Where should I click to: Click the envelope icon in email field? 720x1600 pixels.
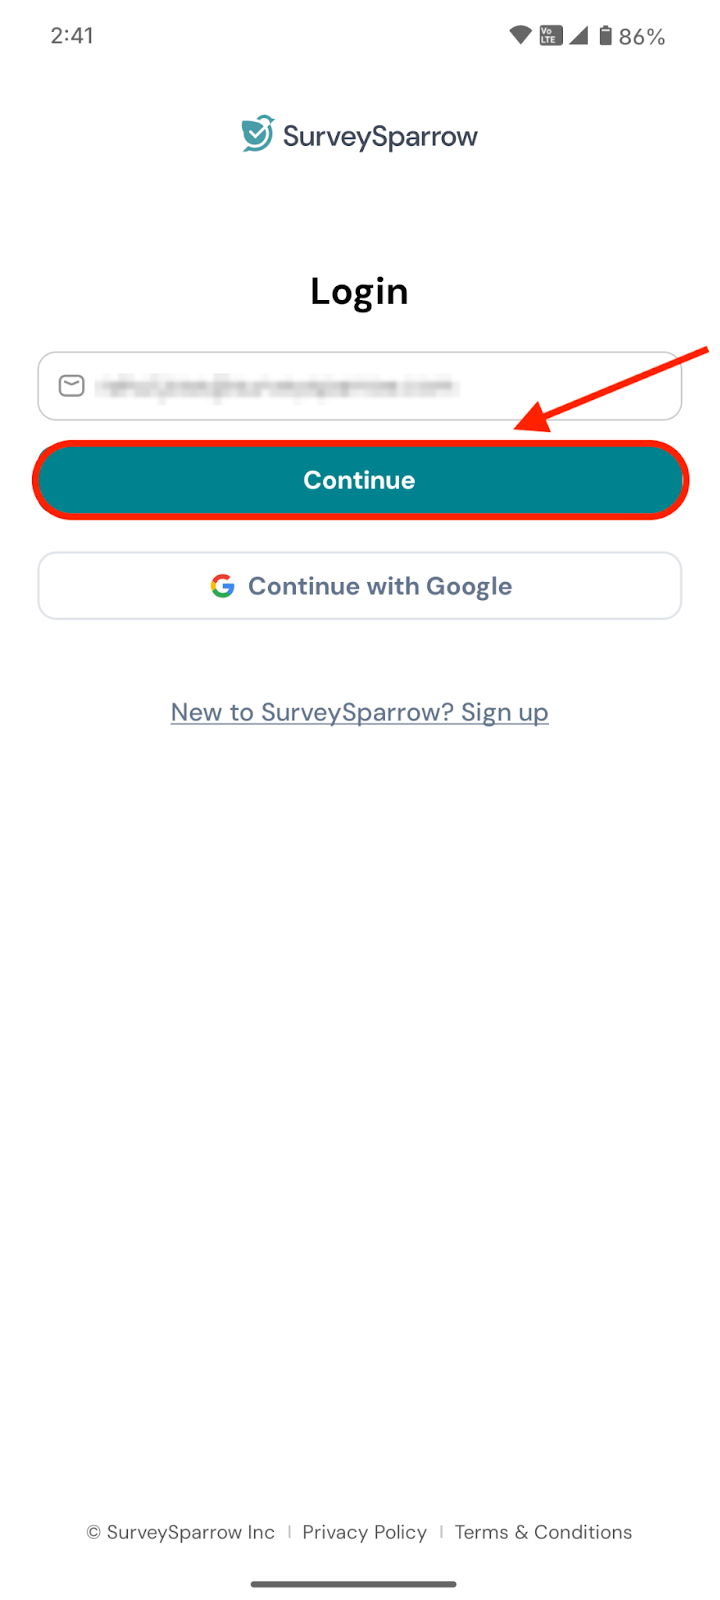pyautogui.click(x=72, y=386)
